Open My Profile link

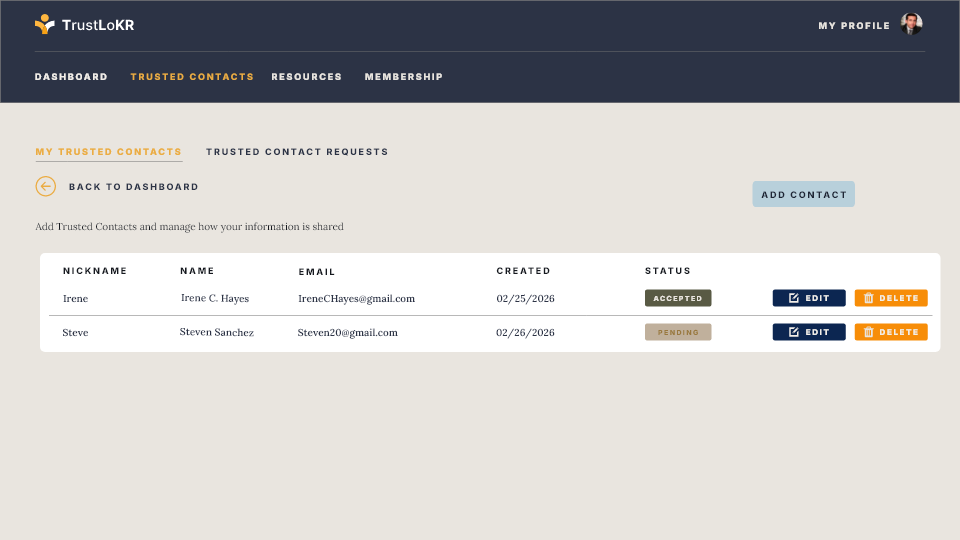coord(854,26)
